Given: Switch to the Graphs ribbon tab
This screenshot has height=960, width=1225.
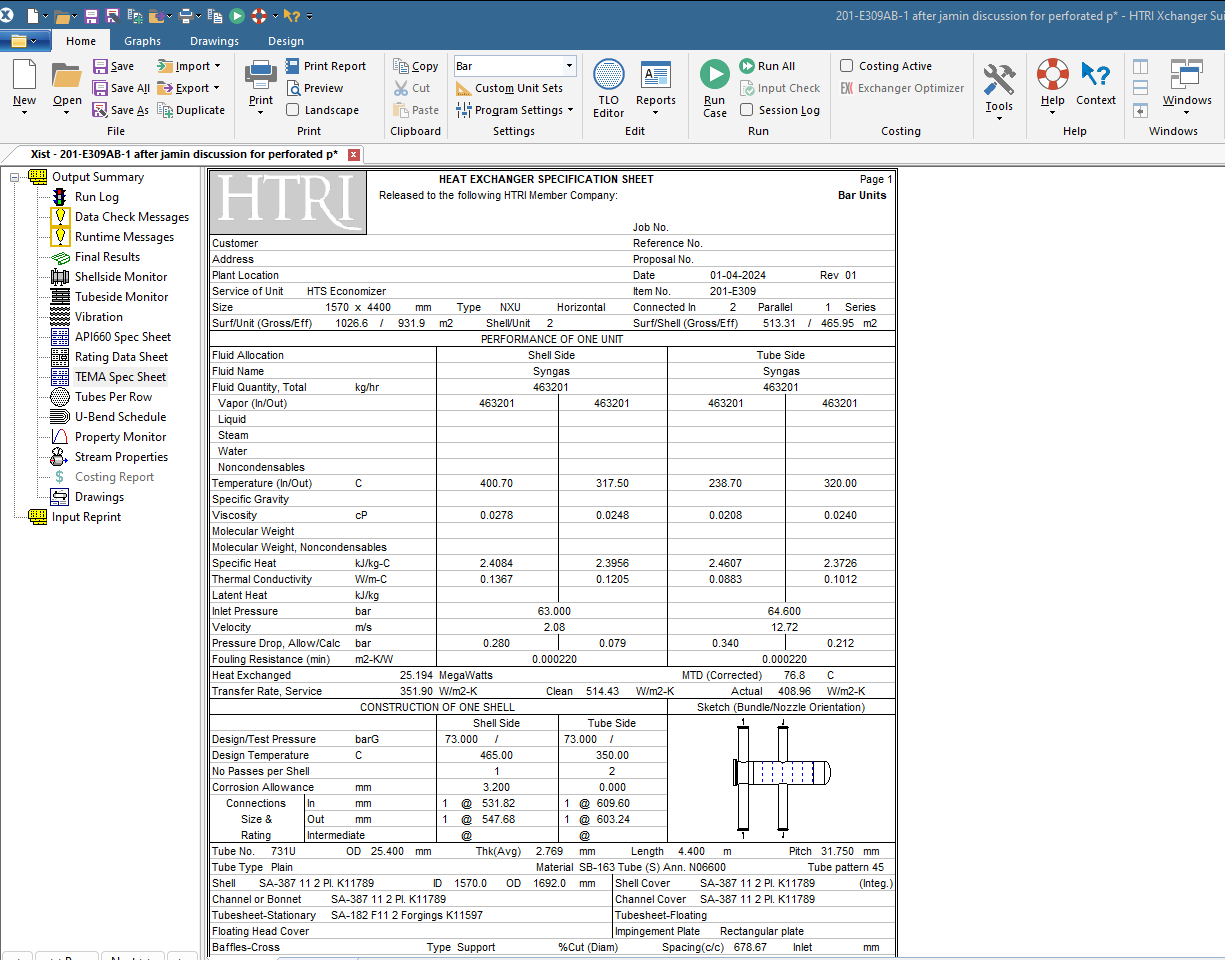Looking at the screenshot, I should (x=143, y=41).
